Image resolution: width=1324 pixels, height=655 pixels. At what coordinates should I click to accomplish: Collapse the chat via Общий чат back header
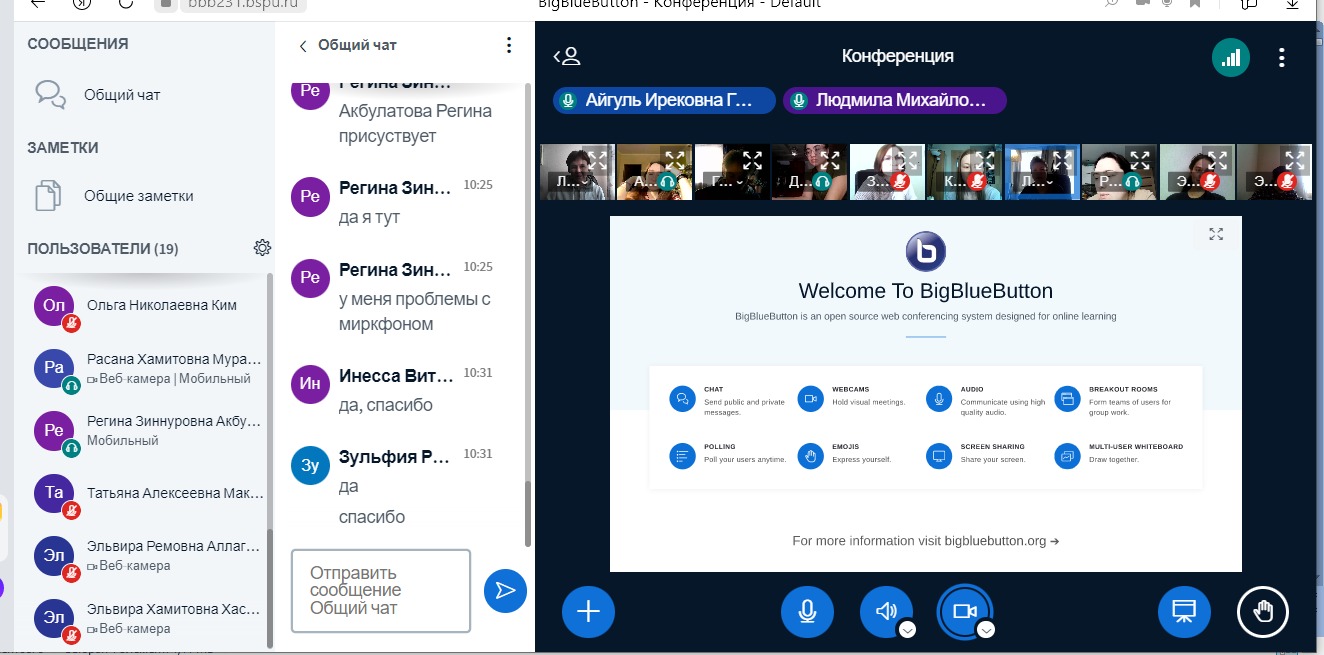coord(348,45)
